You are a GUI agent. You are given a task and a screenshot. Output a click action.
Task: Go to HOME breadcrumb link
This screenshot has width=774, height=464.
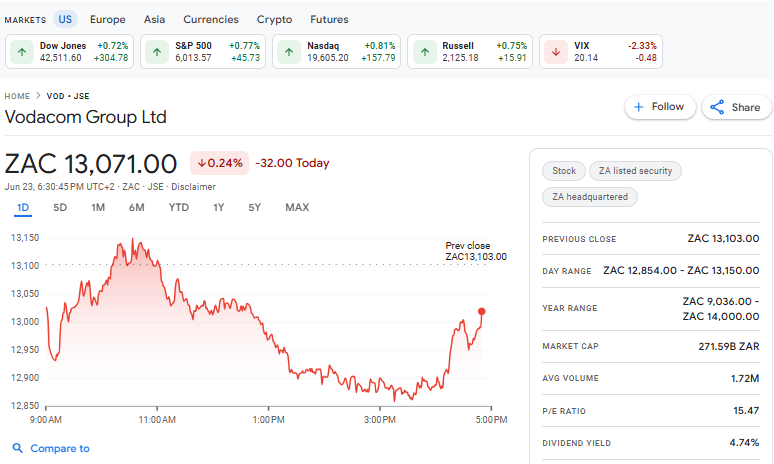tap(17, 96)
